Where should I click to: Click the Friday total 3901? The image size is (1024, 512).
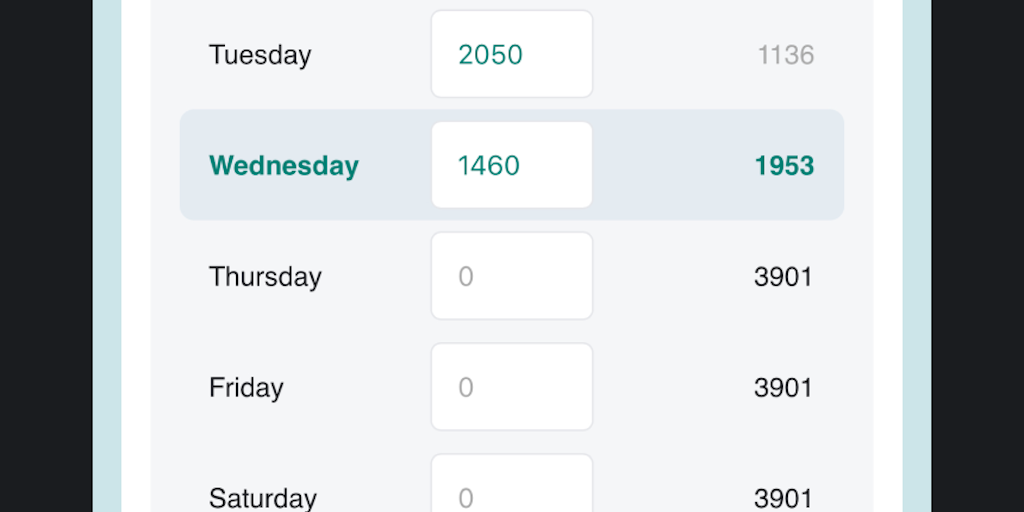pyautogui.click(x=783, y=388)
